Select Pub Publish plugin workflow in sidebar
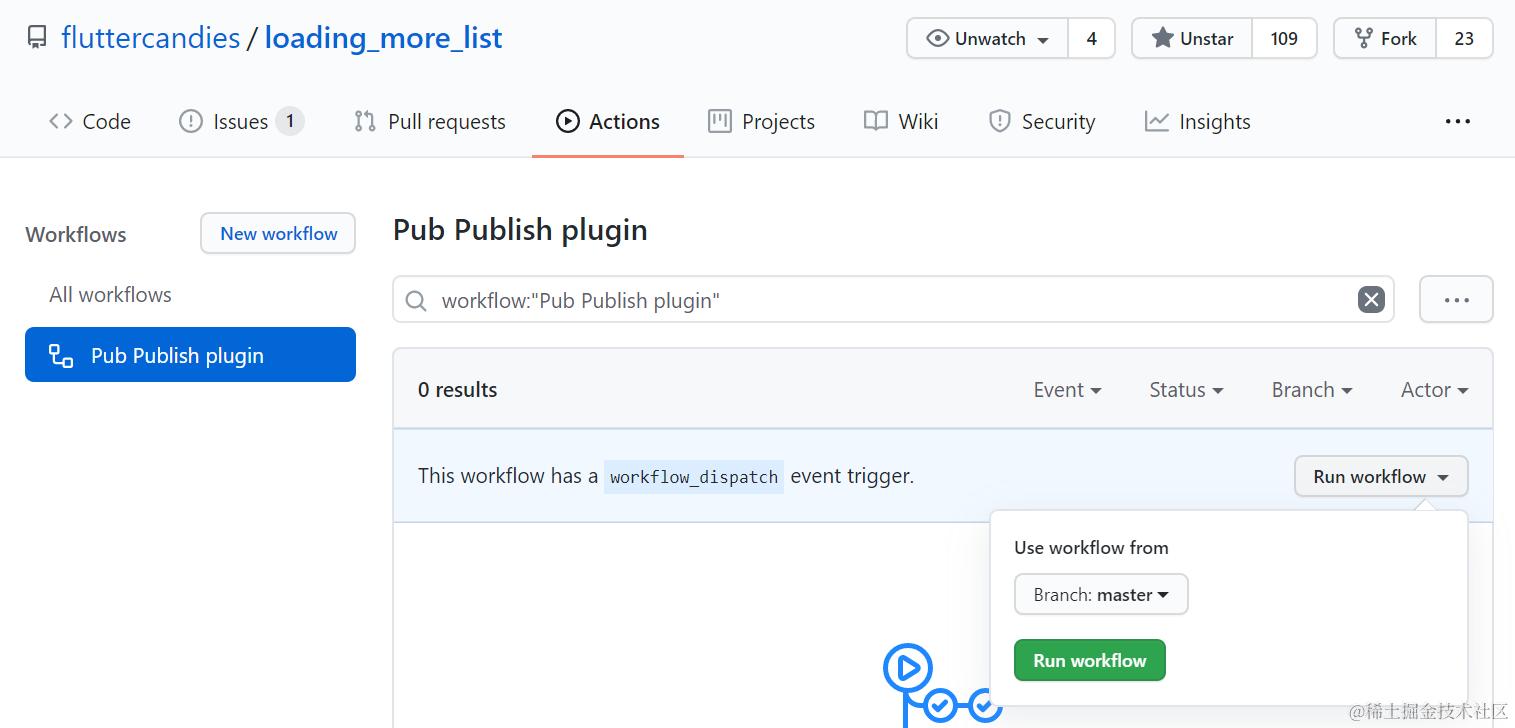Image resolution: width=1515 pixels, height=728 pixels. 190,355
